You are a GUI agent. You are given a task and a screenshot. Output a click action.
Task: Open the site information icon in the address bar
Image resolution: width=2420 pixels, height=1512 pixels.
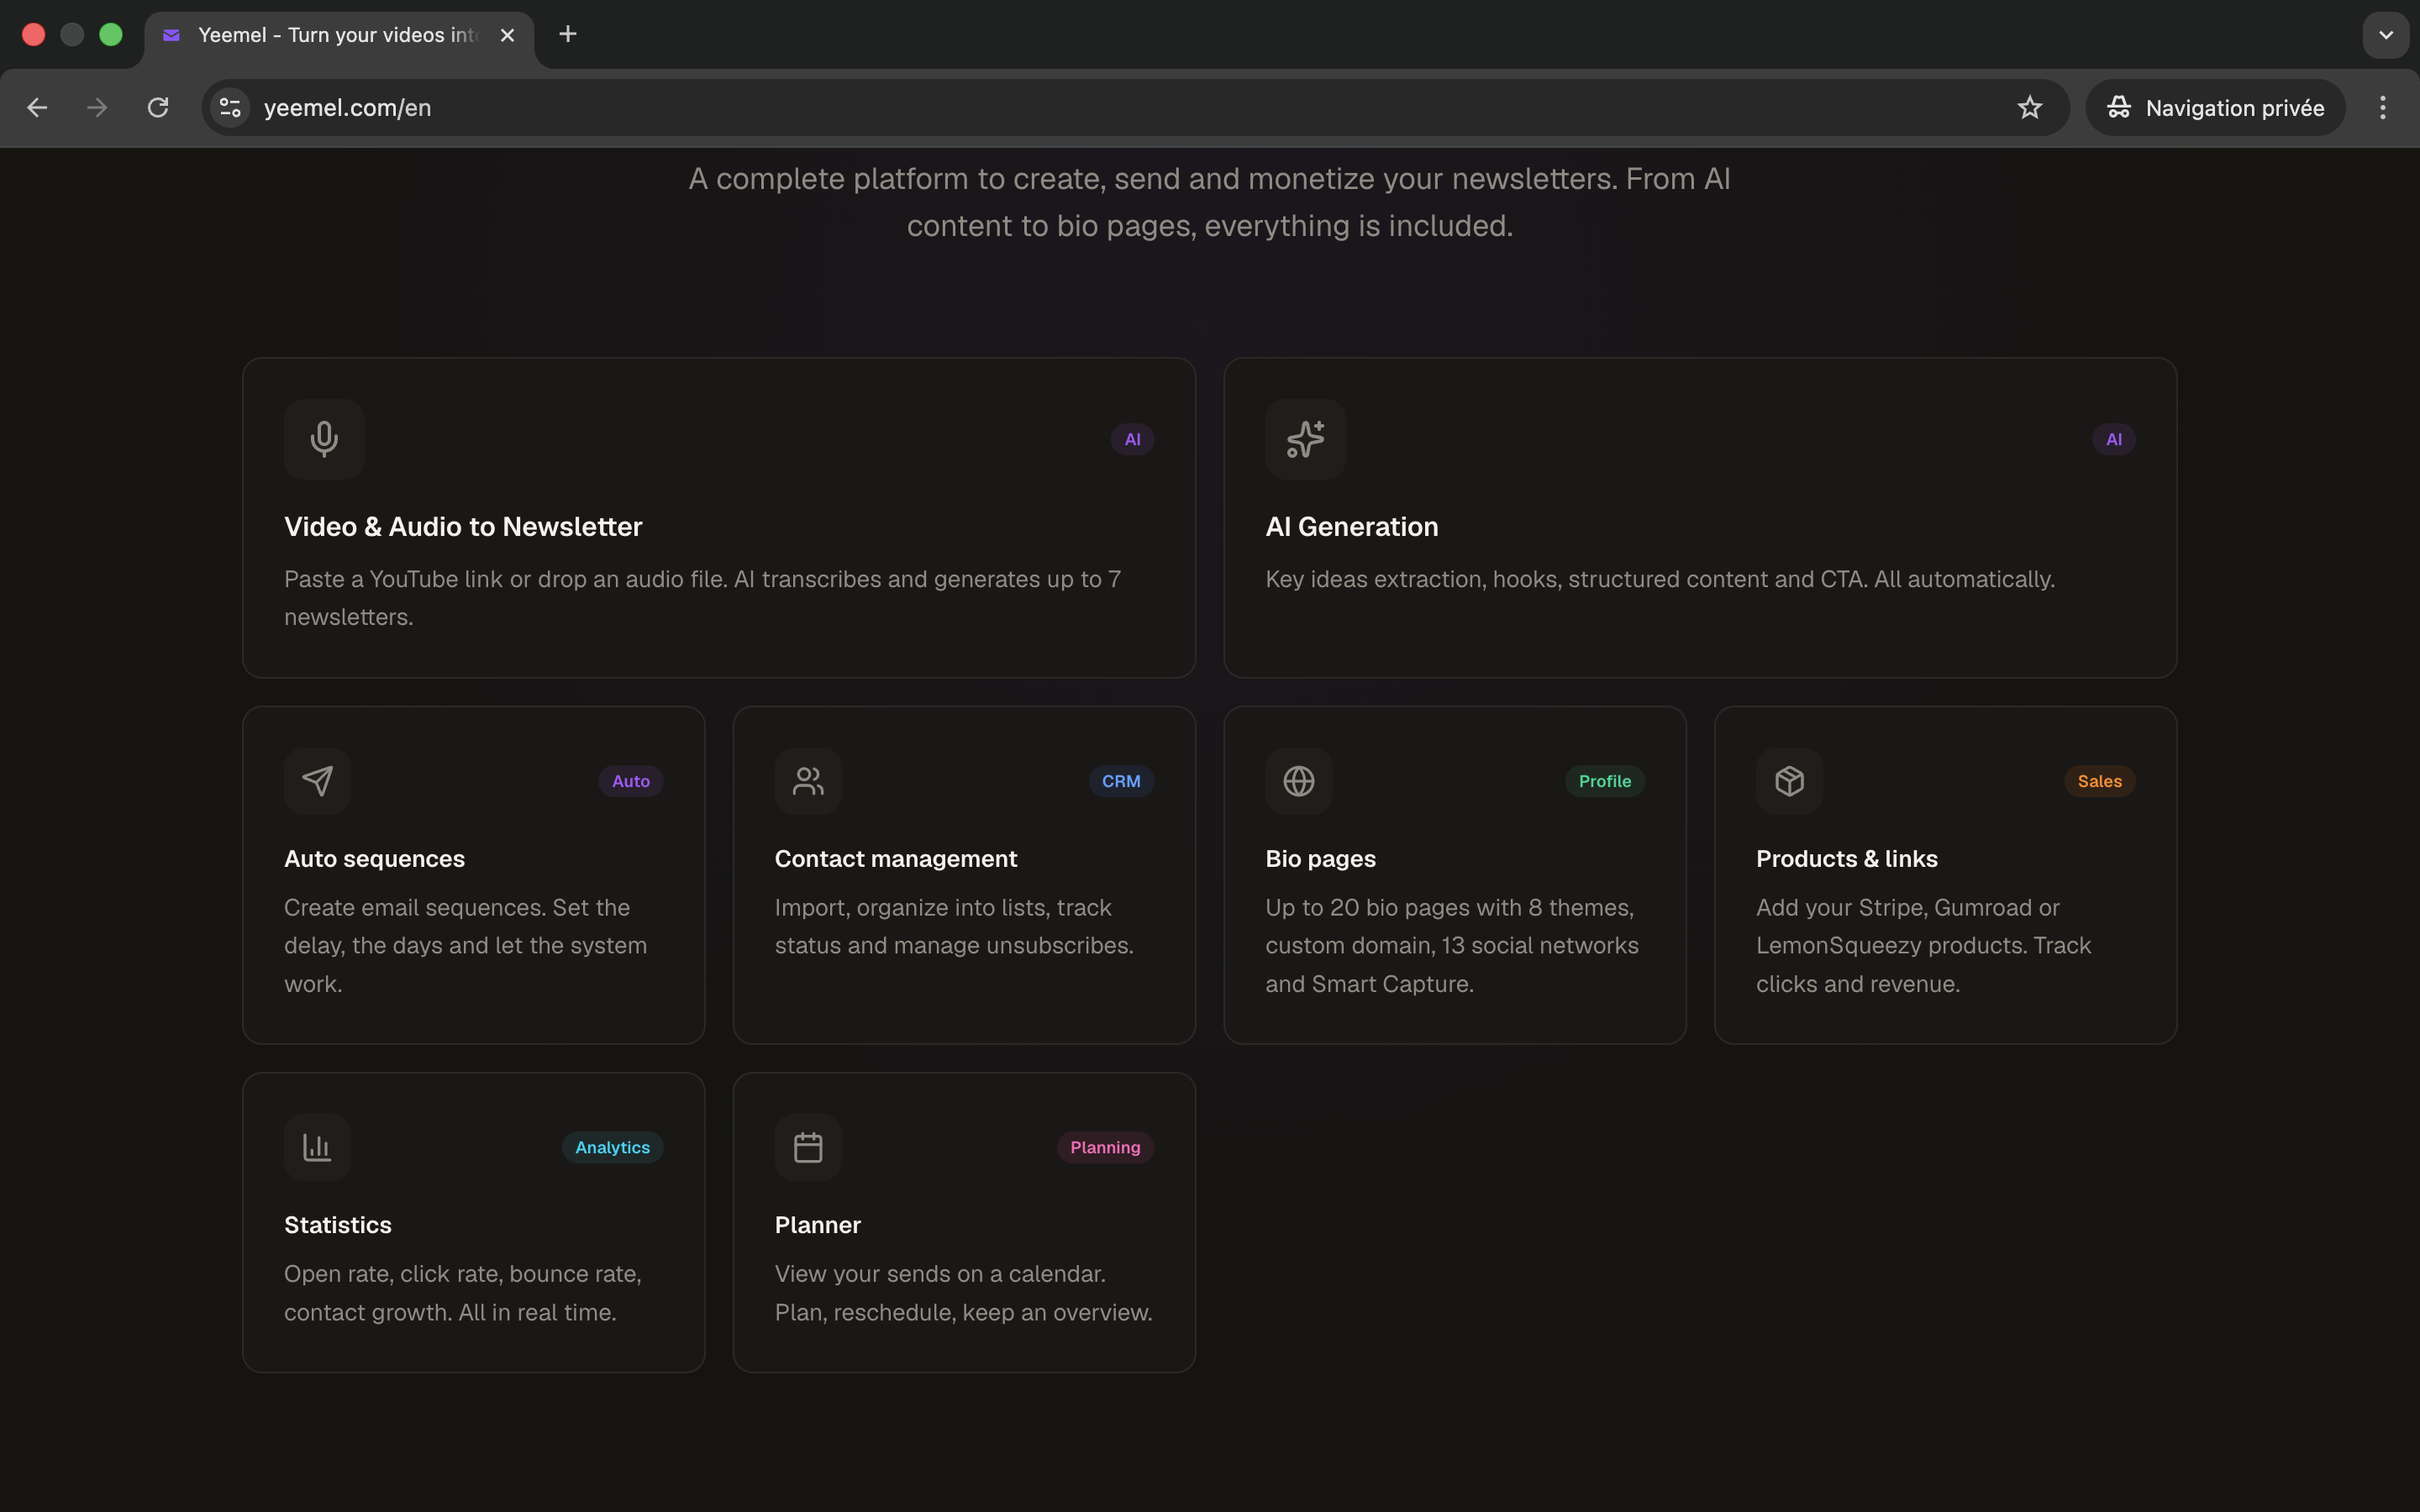pos(231,108)
